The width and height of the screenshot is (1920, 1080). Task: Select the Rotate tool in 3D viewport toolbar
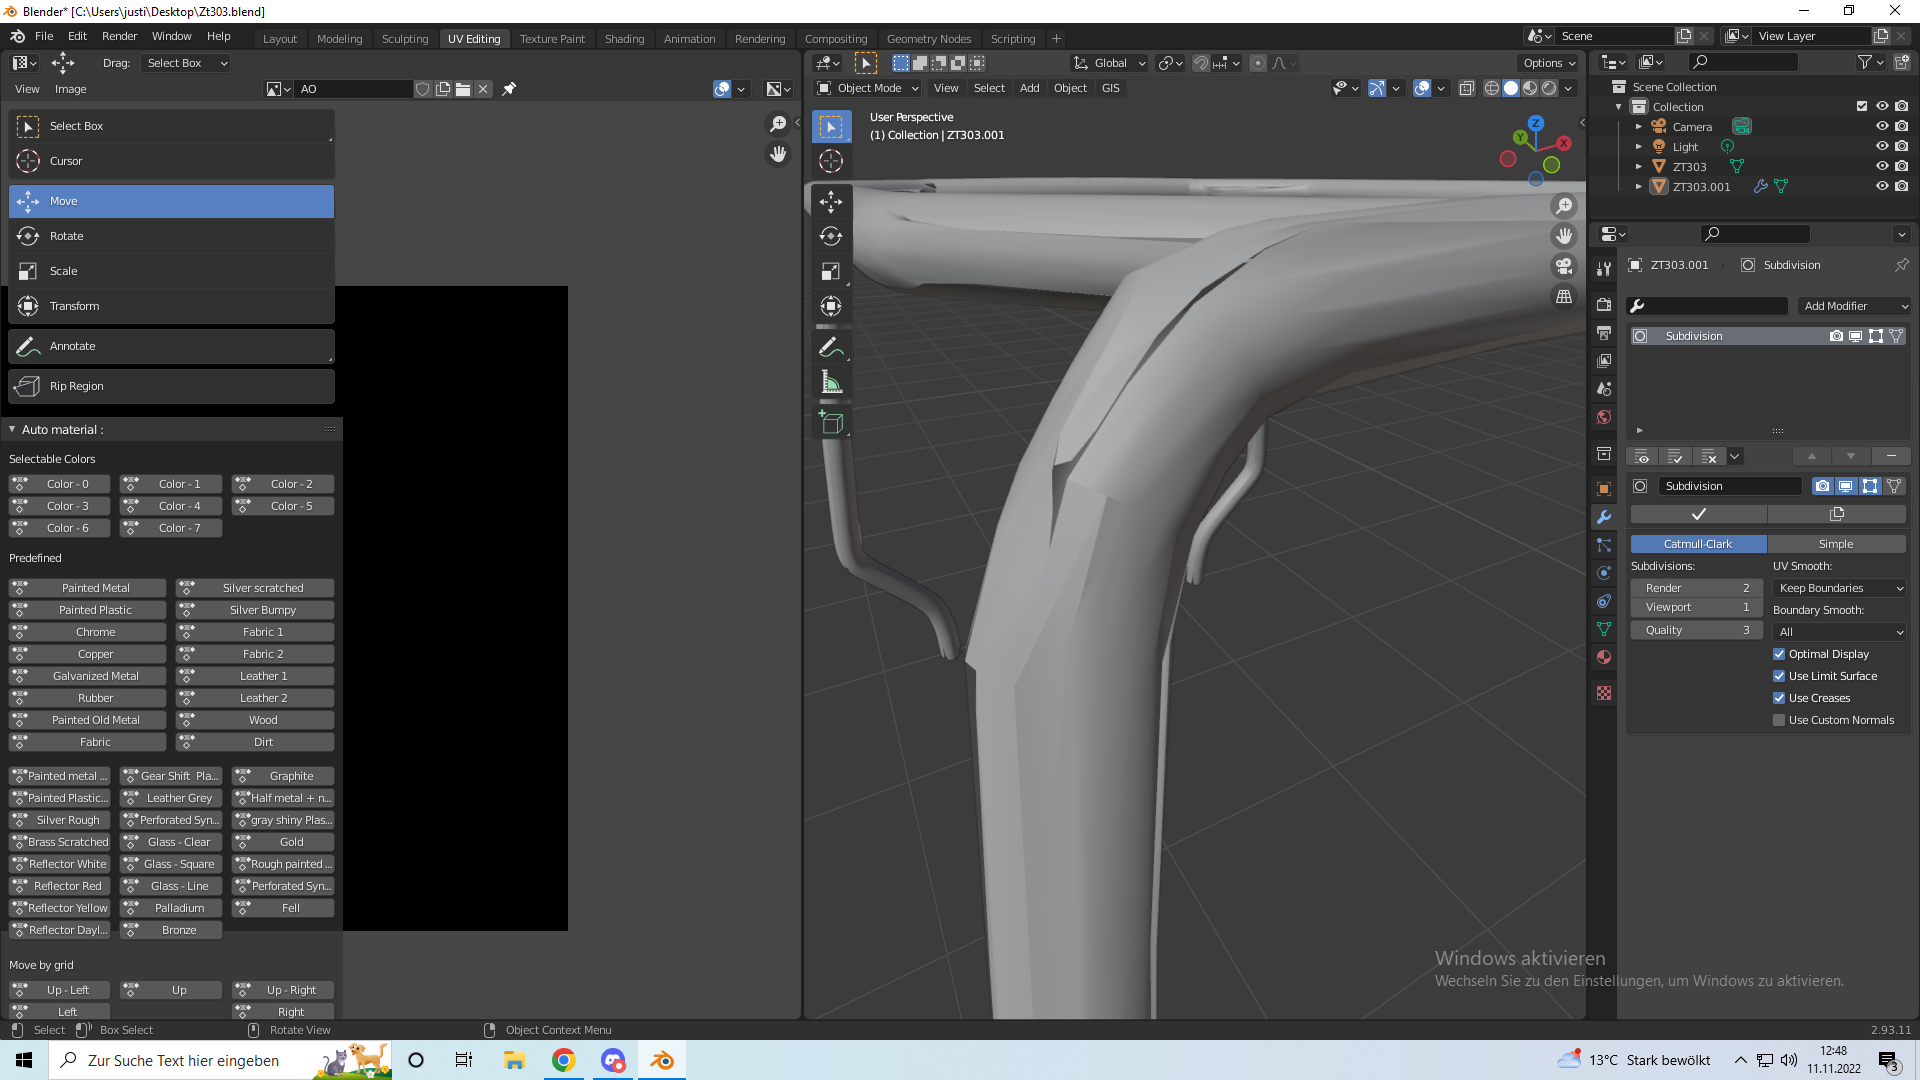(x=831, y=236)
